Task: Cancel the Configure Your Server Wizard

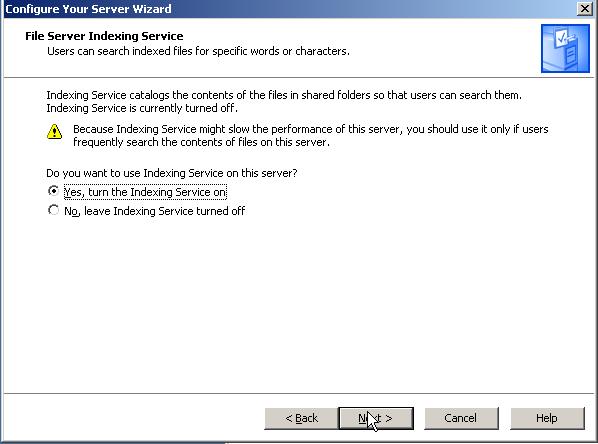Action: (x=461, y=418)
